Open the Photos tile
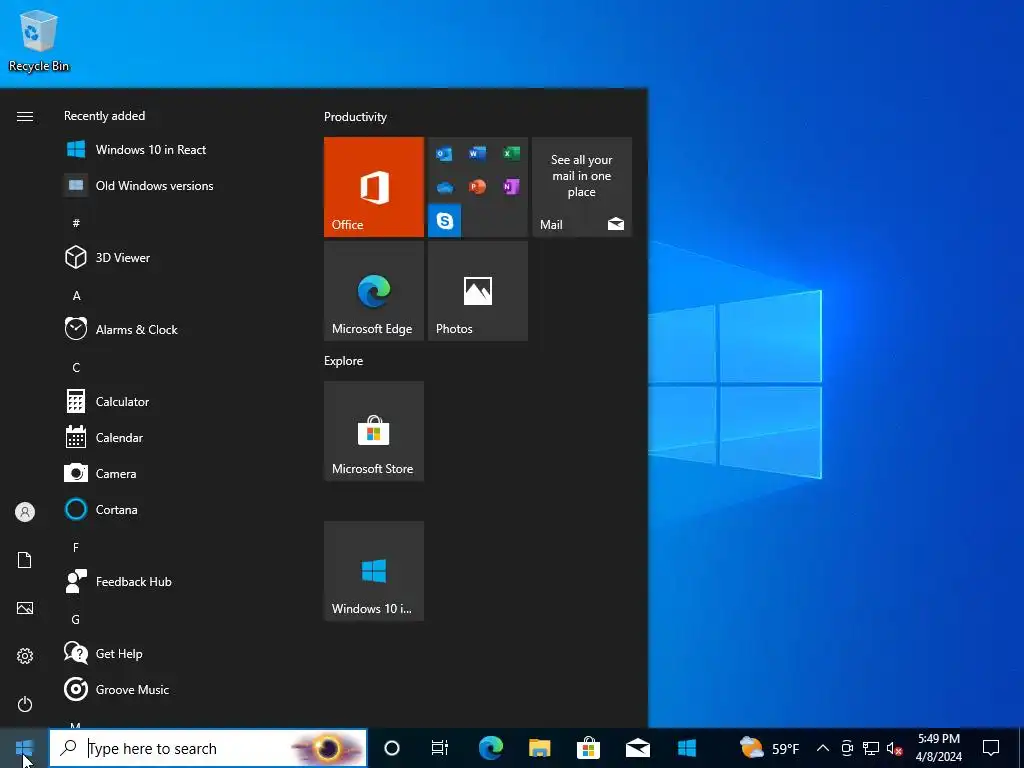1024x768 pixels. tap(478, 291)
